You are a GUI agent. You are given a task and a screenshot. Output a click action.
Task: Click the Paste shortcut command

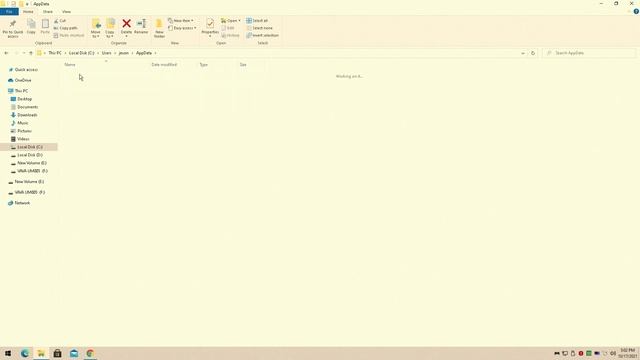69,36
